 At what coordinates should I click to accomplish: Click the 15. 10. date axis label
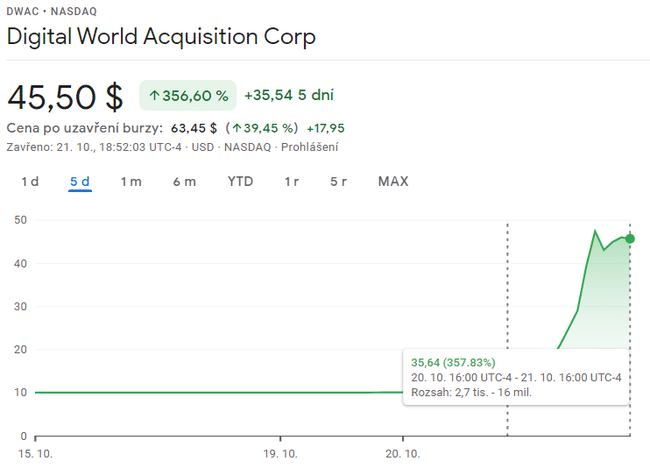click(x=37, y=453)
